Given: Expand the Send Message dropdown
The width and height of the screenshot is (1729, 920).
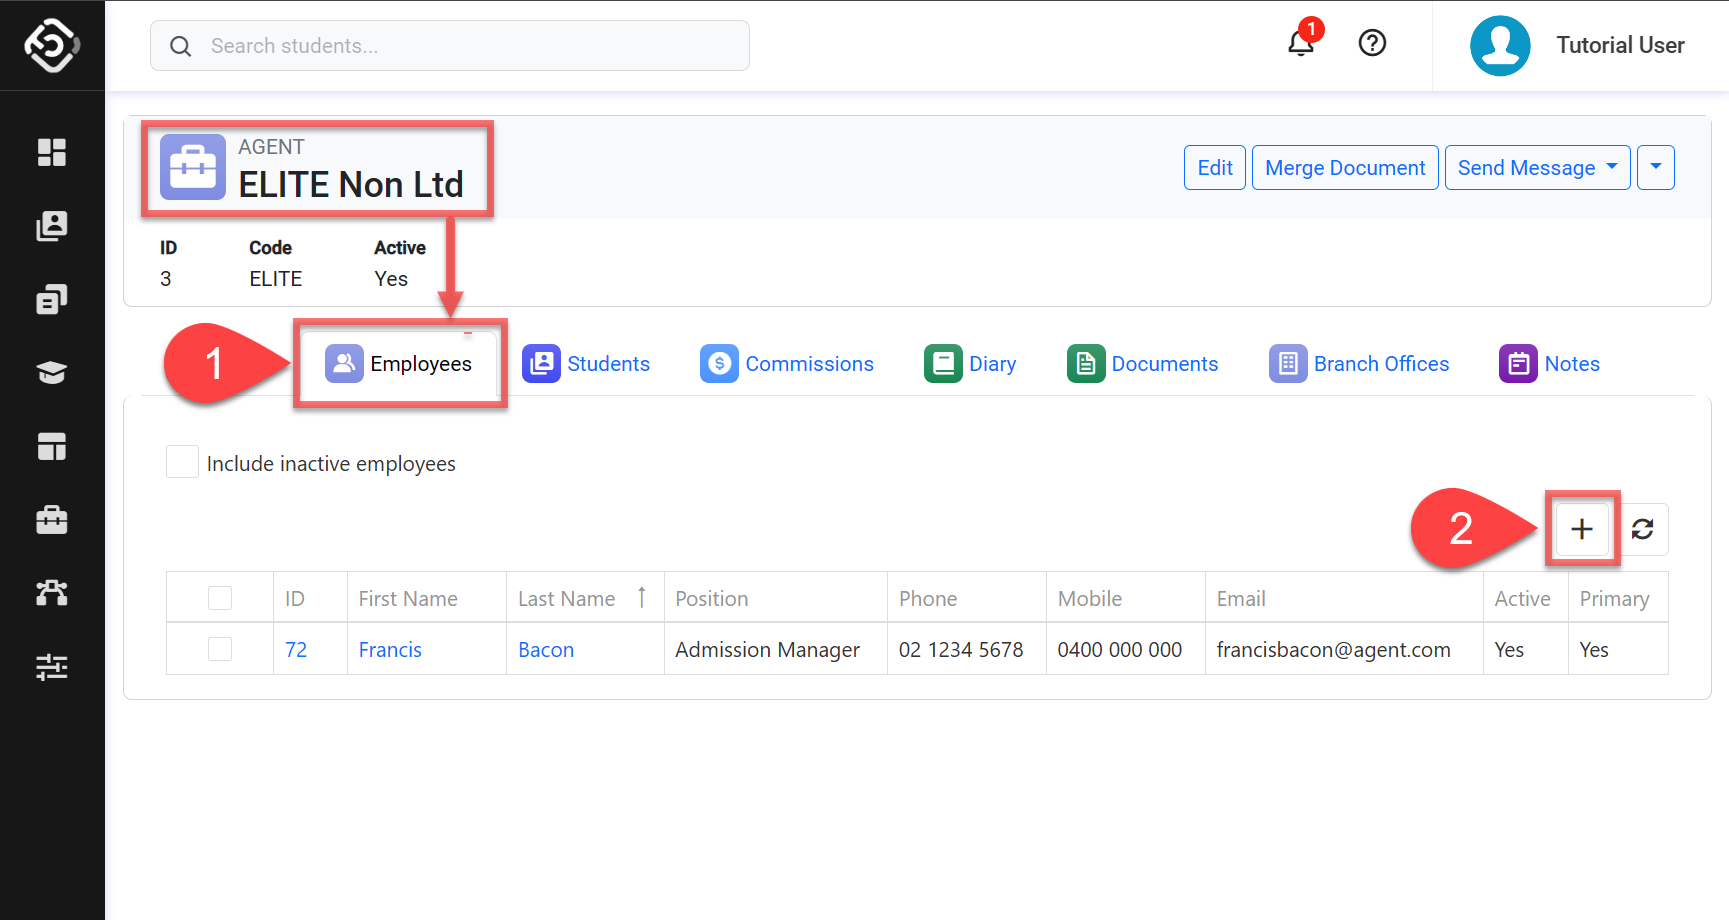Looking at the screenshot, I should click(1537, 168).
